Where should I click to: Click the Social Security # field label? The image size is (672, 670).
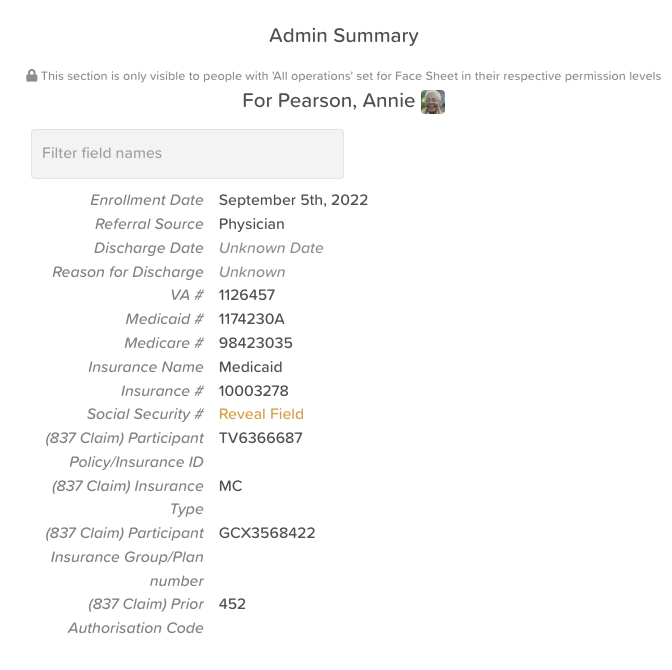(145, 414)
